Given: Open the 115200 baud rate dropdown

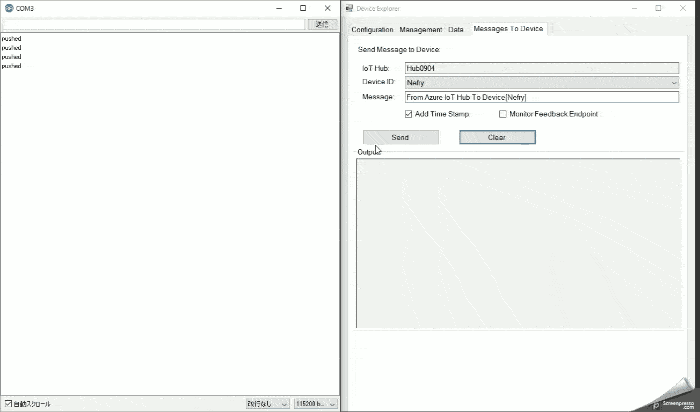Looking at the screenshot, I should click(315, 404).
